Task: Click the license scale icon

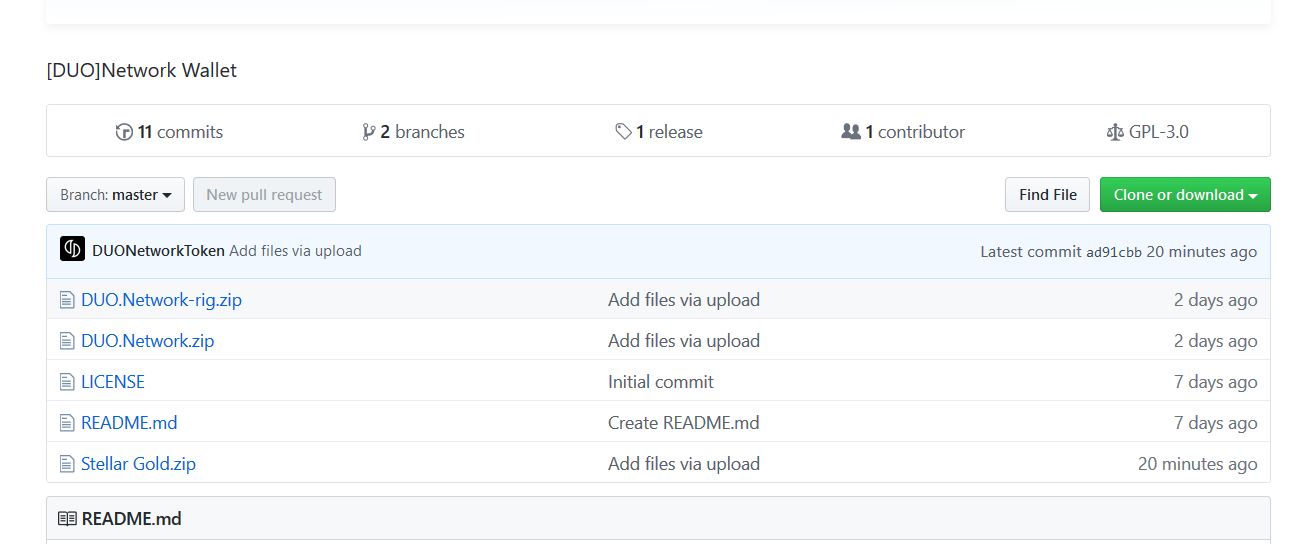Action: (x=1115, y=132)
